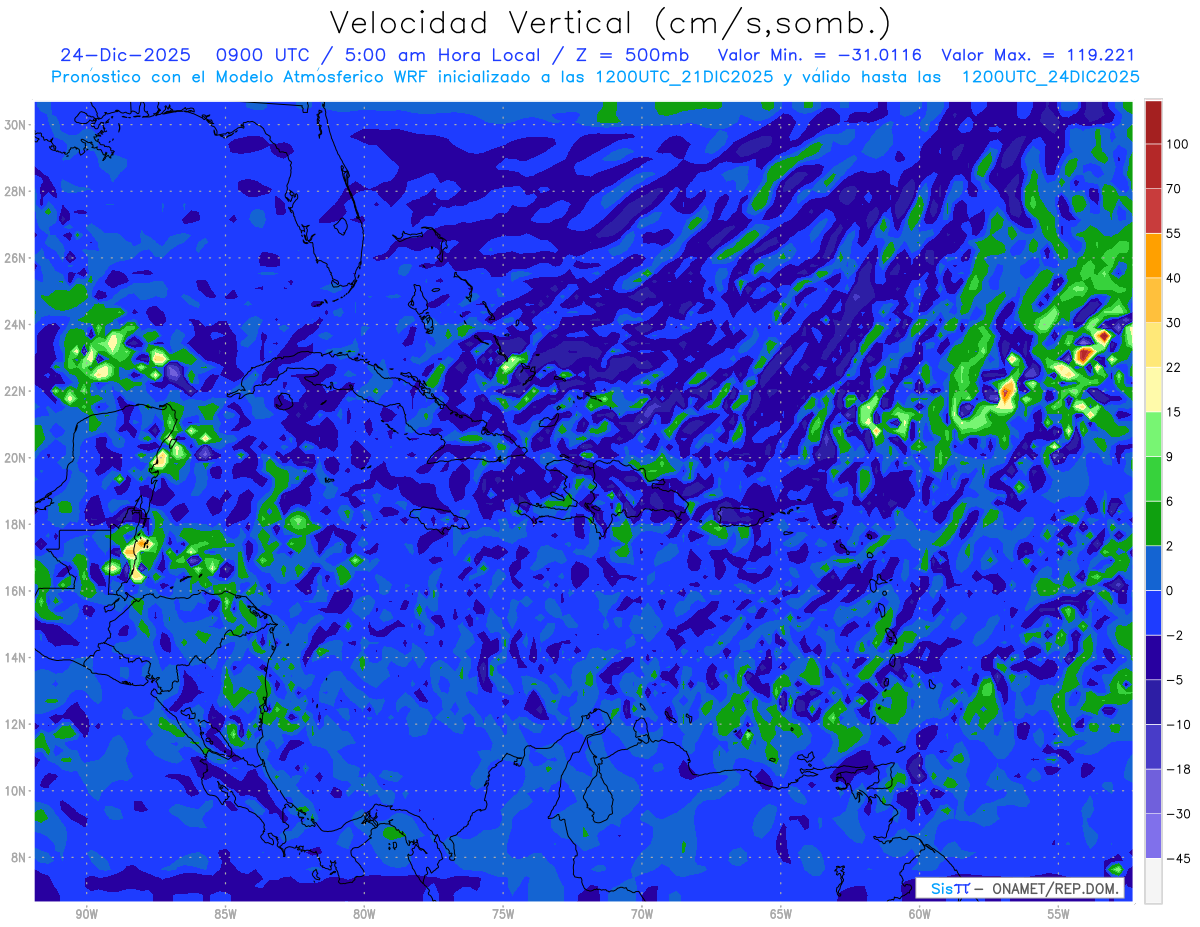The height and width of the screenshot is (927, 1200).
Task: Pick the light green swatch between 9 and 15
Action: point(1153,434)
